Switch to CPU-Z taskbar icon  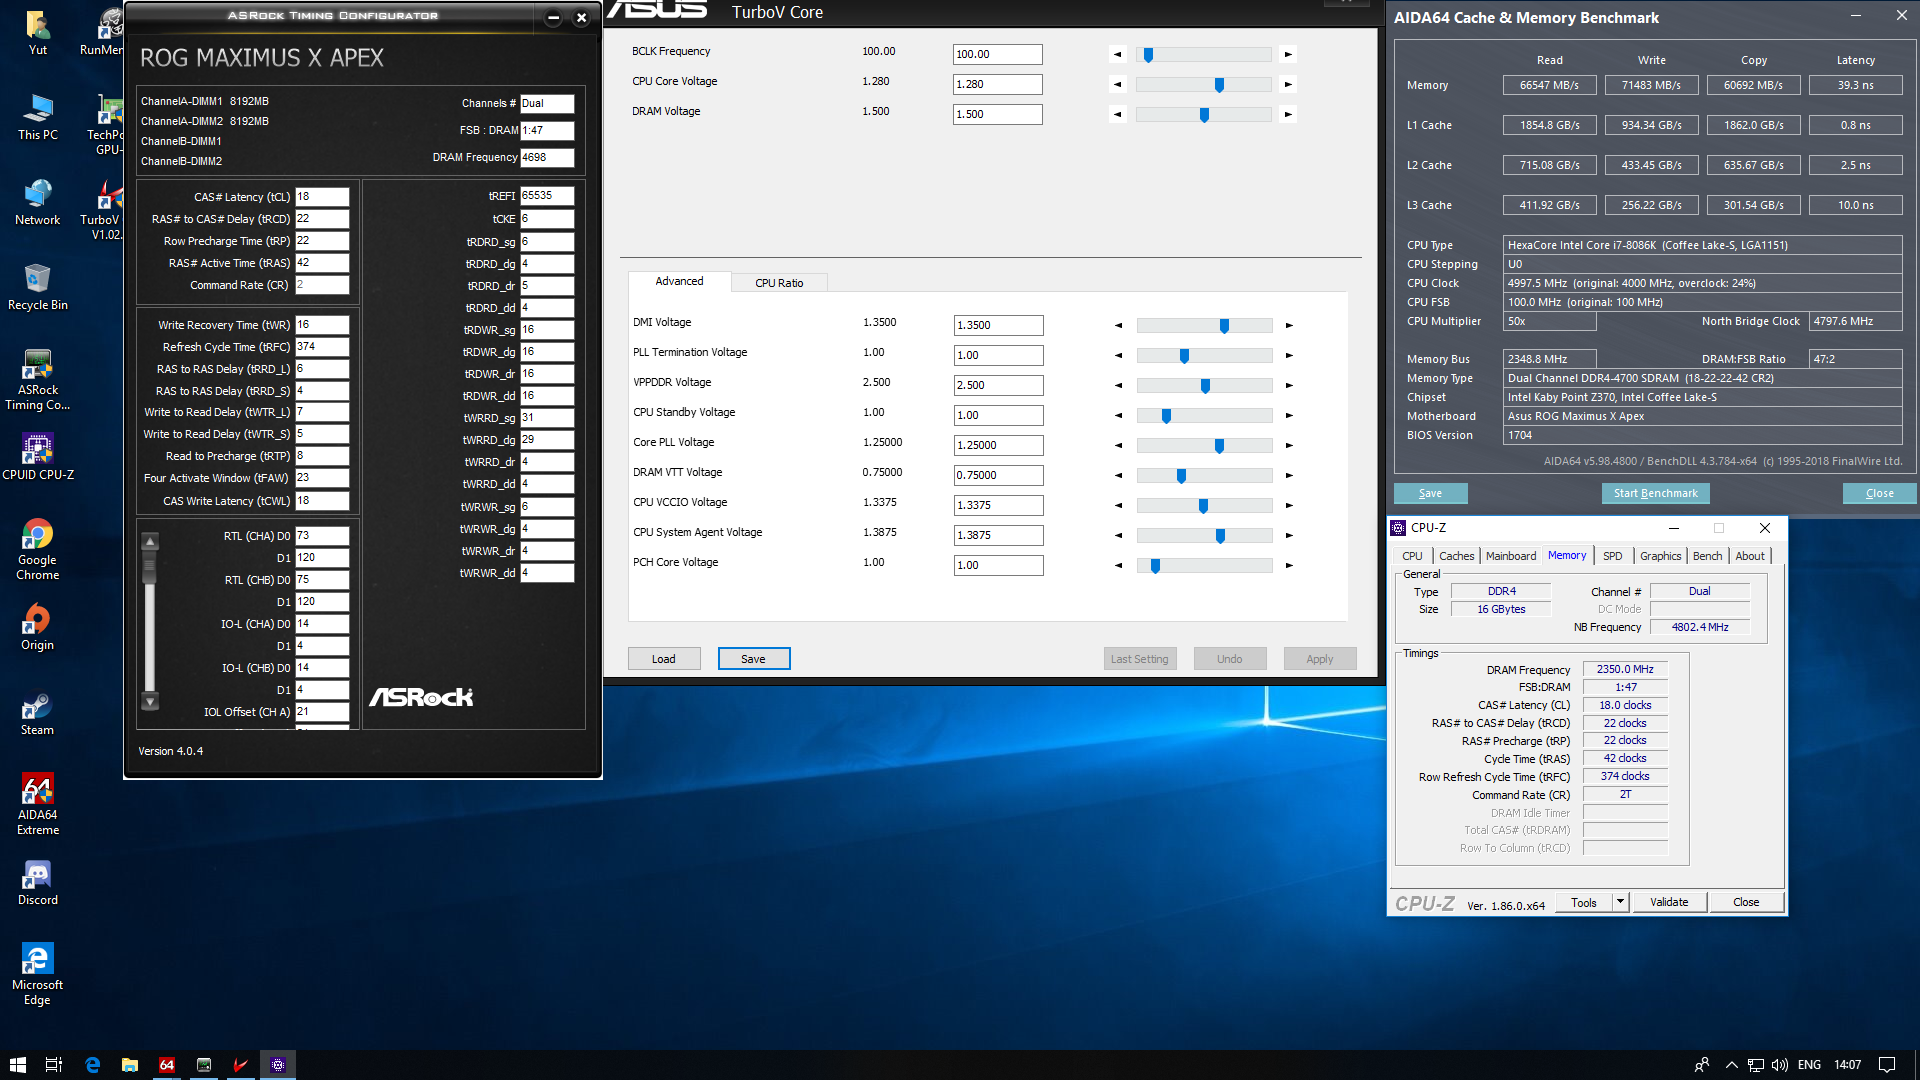tap(278, 1065)
